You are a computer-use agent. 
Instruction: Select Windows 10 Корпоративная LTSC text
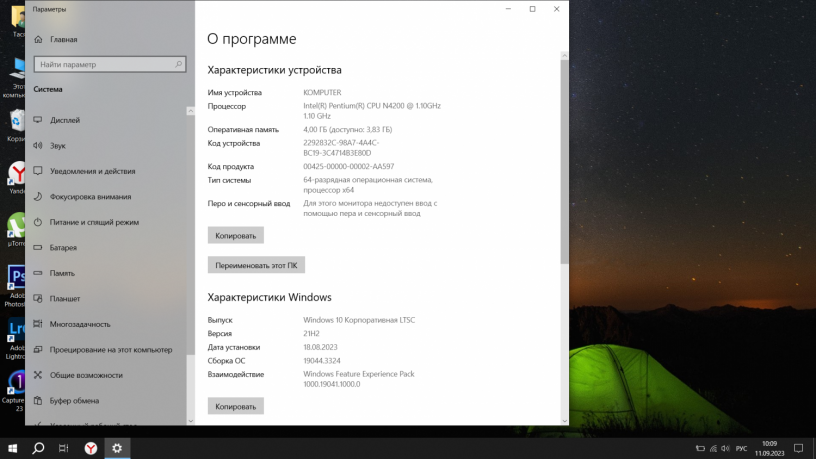[359, 320]
